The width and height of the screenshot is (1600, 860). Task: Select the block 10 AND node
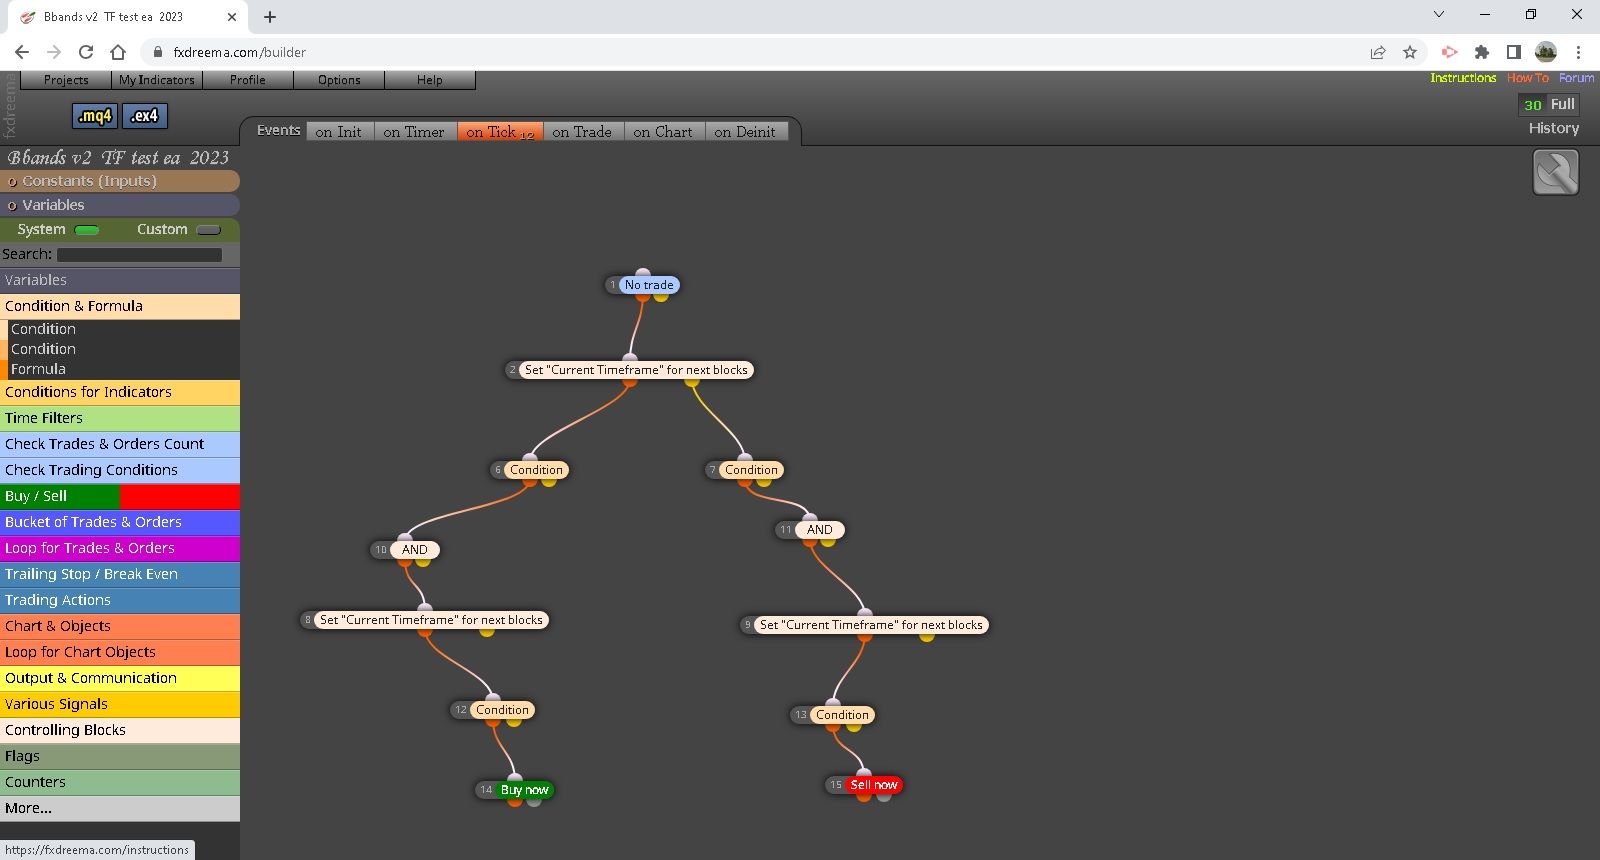414,550
